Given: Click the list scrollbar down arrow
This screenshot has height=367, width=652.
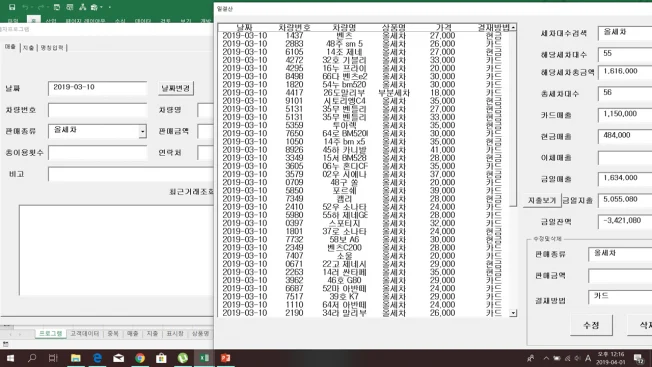Looking at the screenshot, I should (513, 313).
